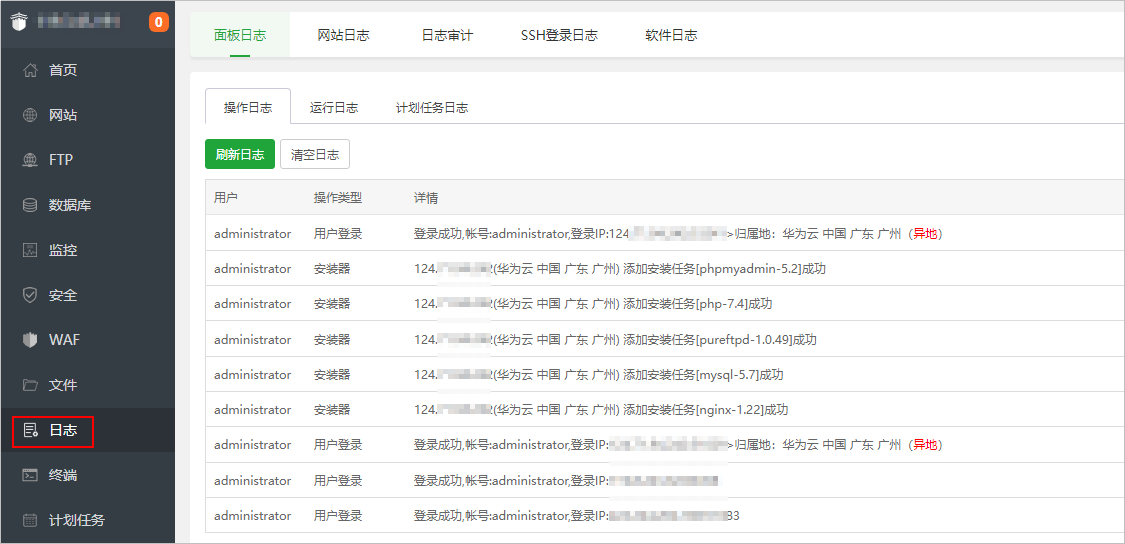Image resolution: width=1125 pixels, height=544 pixels.
Task: Open the 软件日志 tab
Action: [x=672, y=35]
